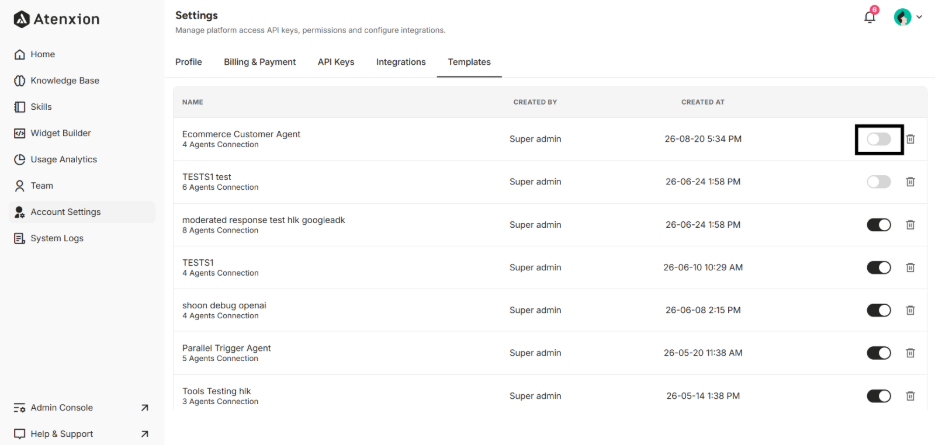This screenshot has height=445, width=936.
Task: Delete the Ecommerce Customer Agent template
Action: 910,139
